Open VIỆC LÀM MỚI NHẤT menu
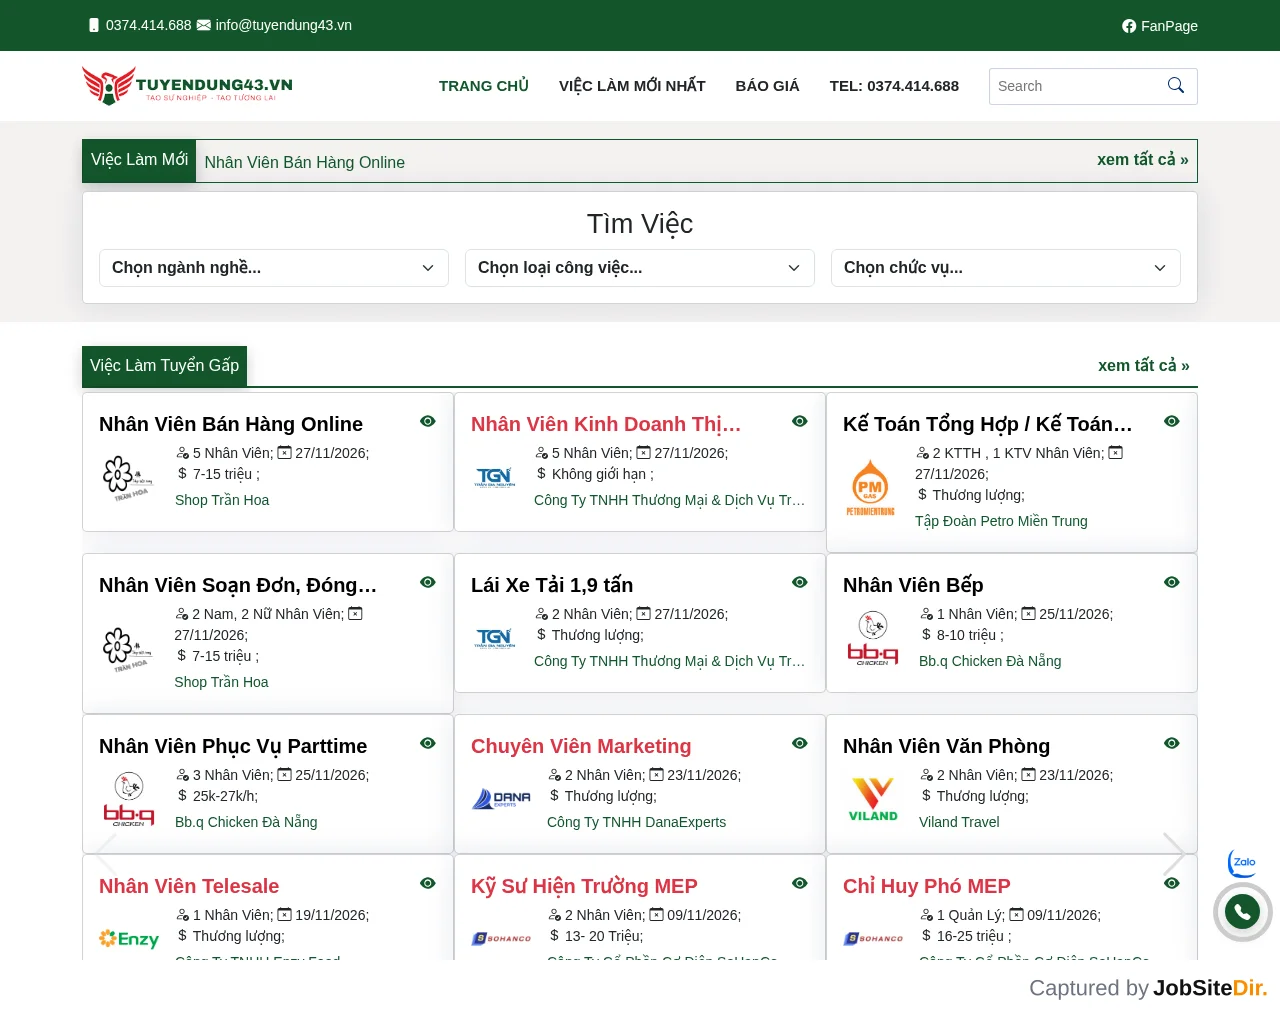The width and height of the screenshot is (1280, 1018). click(x=632, y=86)
